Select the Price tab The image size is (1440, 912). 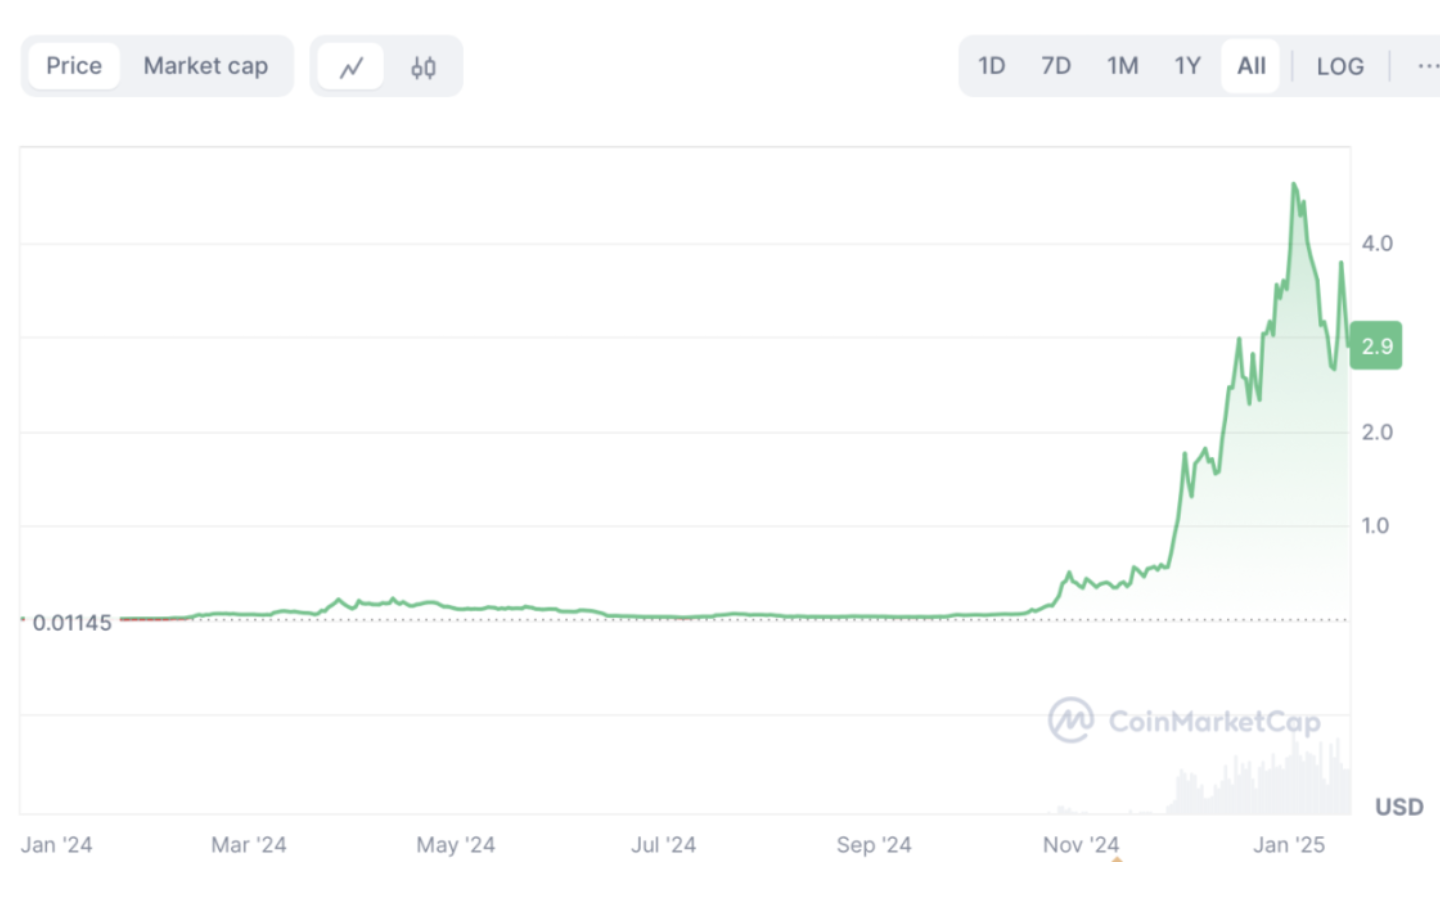[74, 66]
